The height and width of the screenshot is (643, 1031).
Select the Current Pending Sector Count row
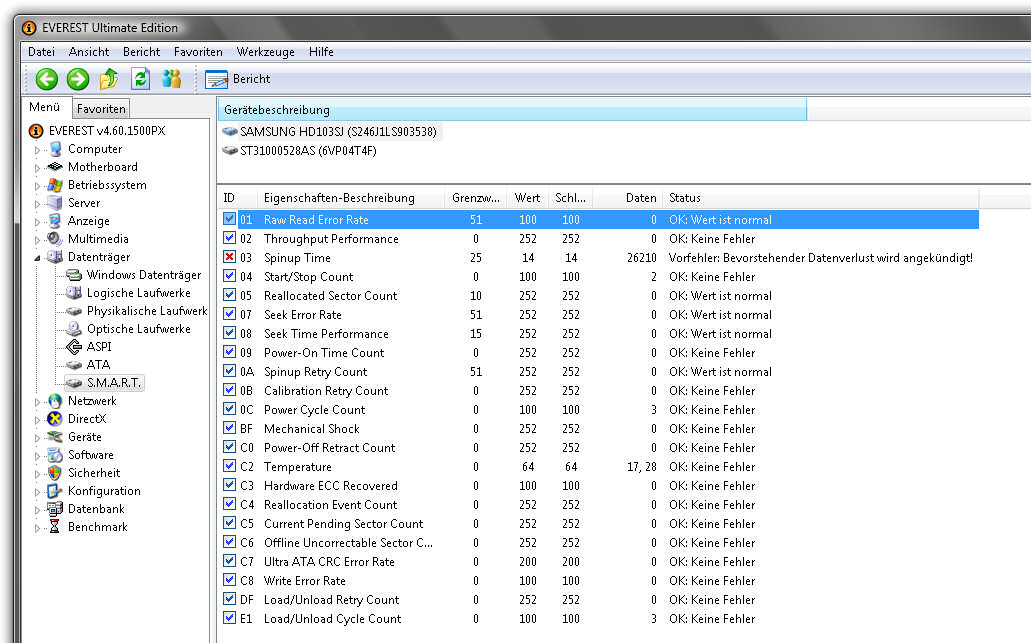pos(598,523)
